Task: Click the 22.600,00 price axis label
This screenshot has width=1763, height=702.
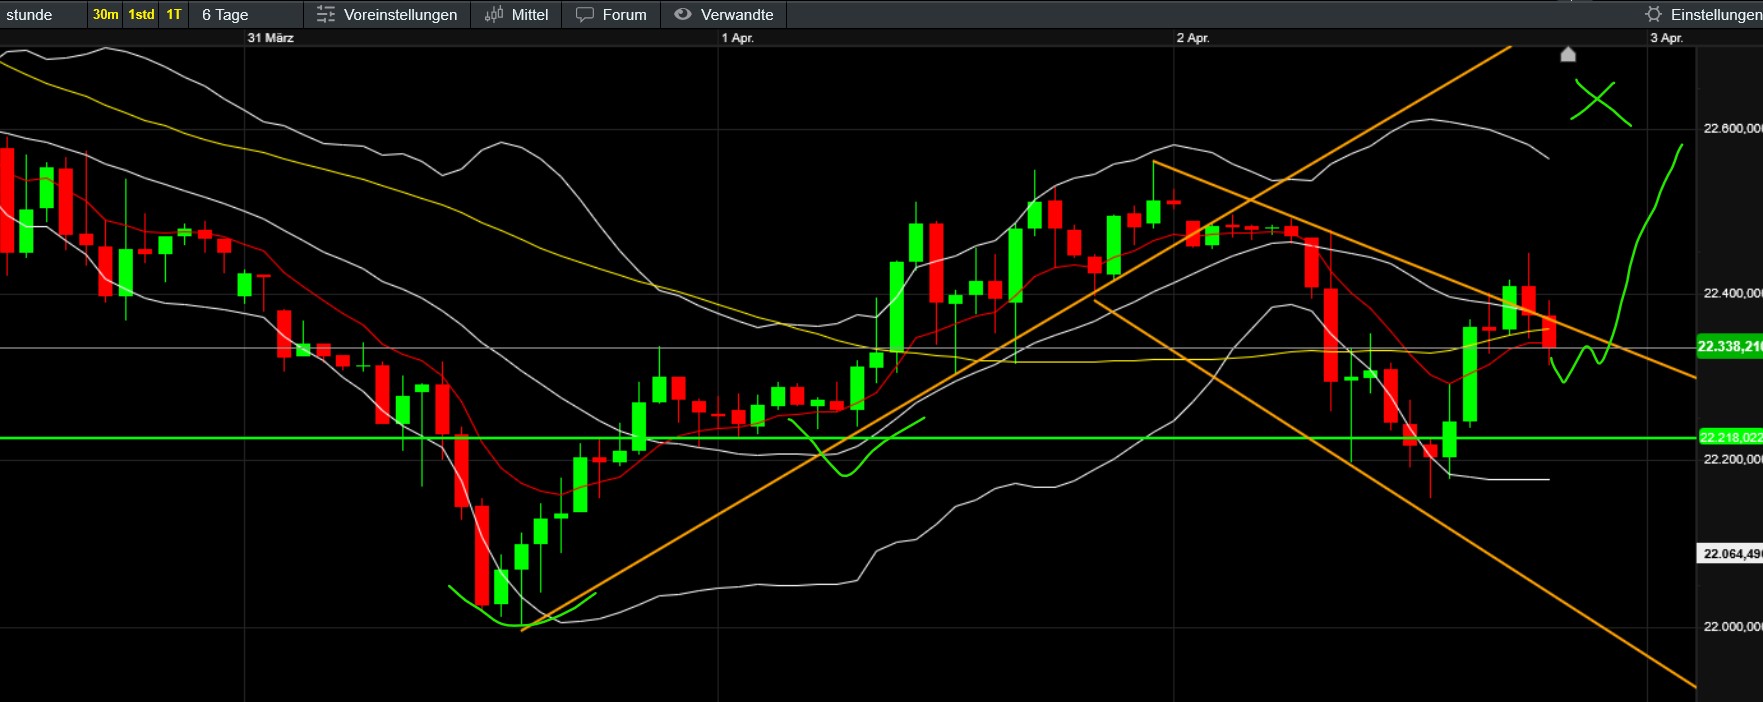Action: (x=1733, y=128)
